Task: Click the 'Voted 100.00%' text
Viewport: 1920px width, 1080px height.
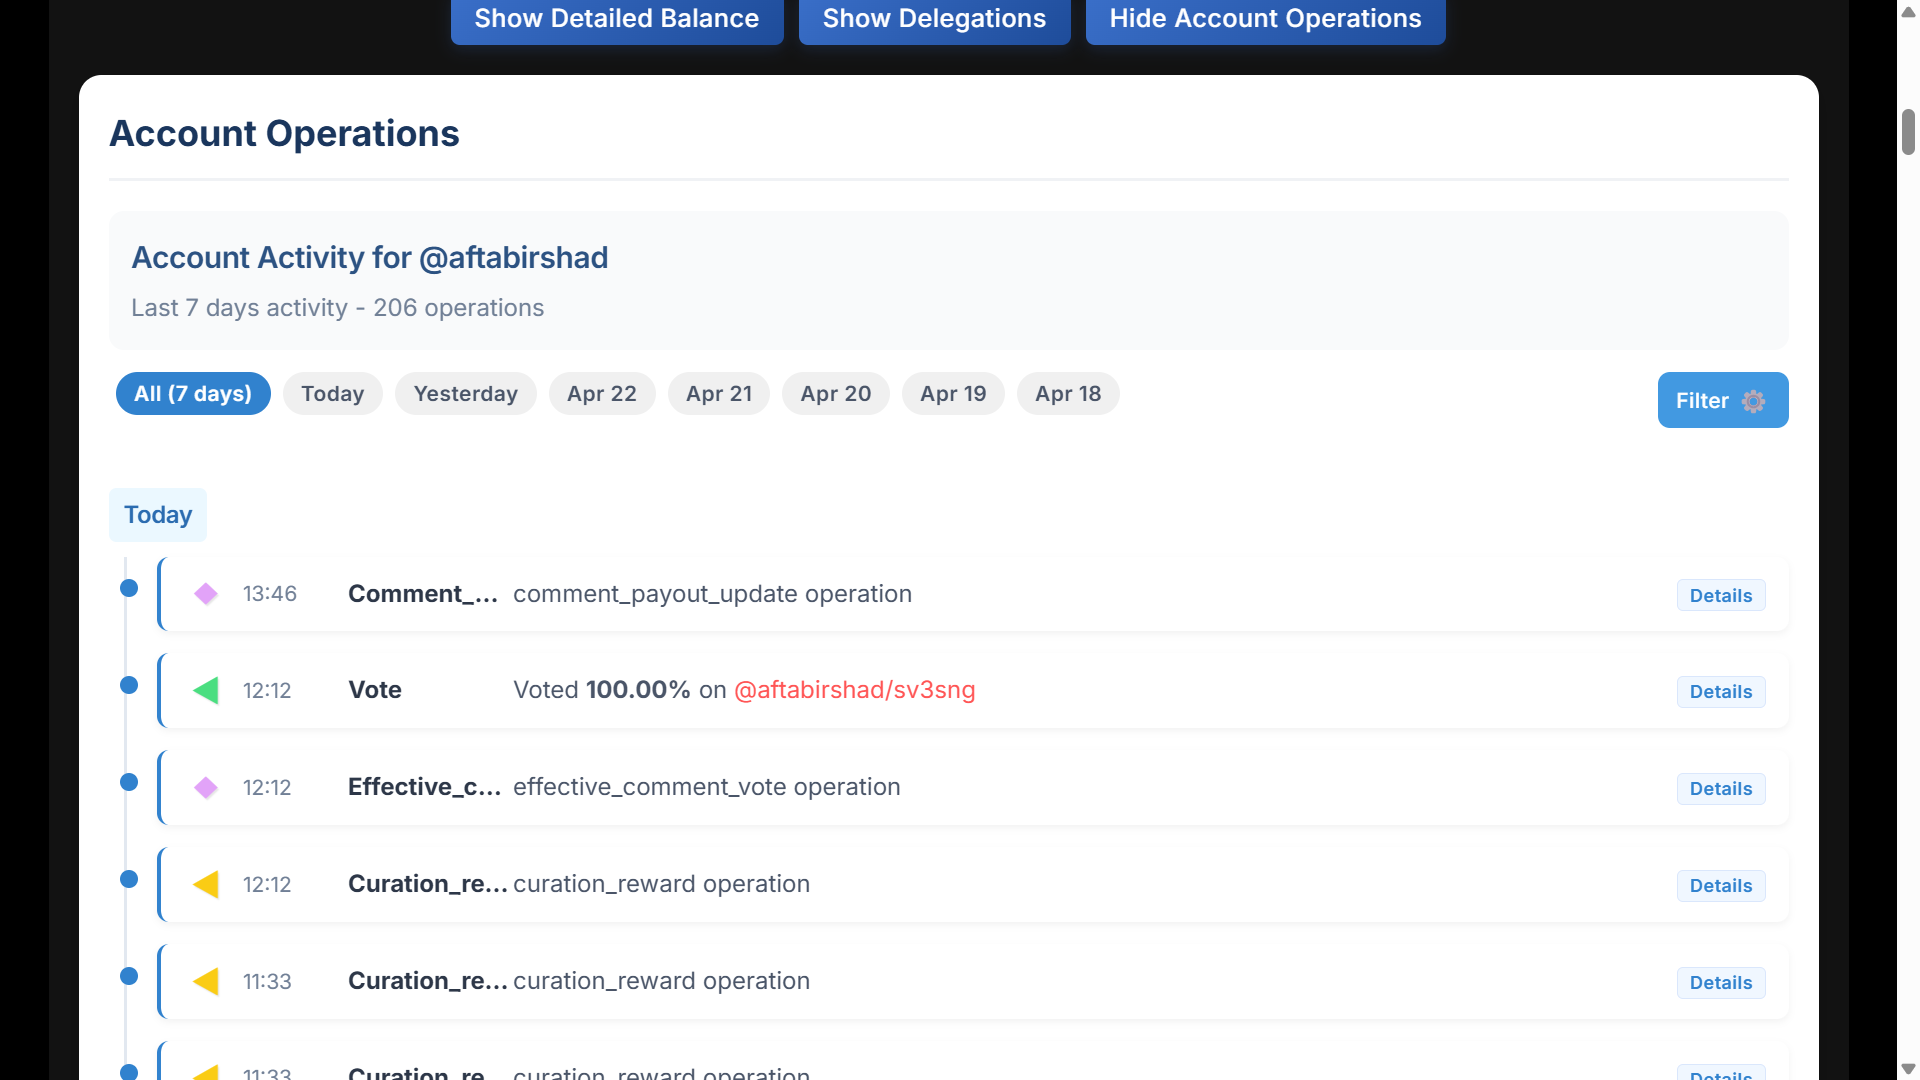Action: 602,690
